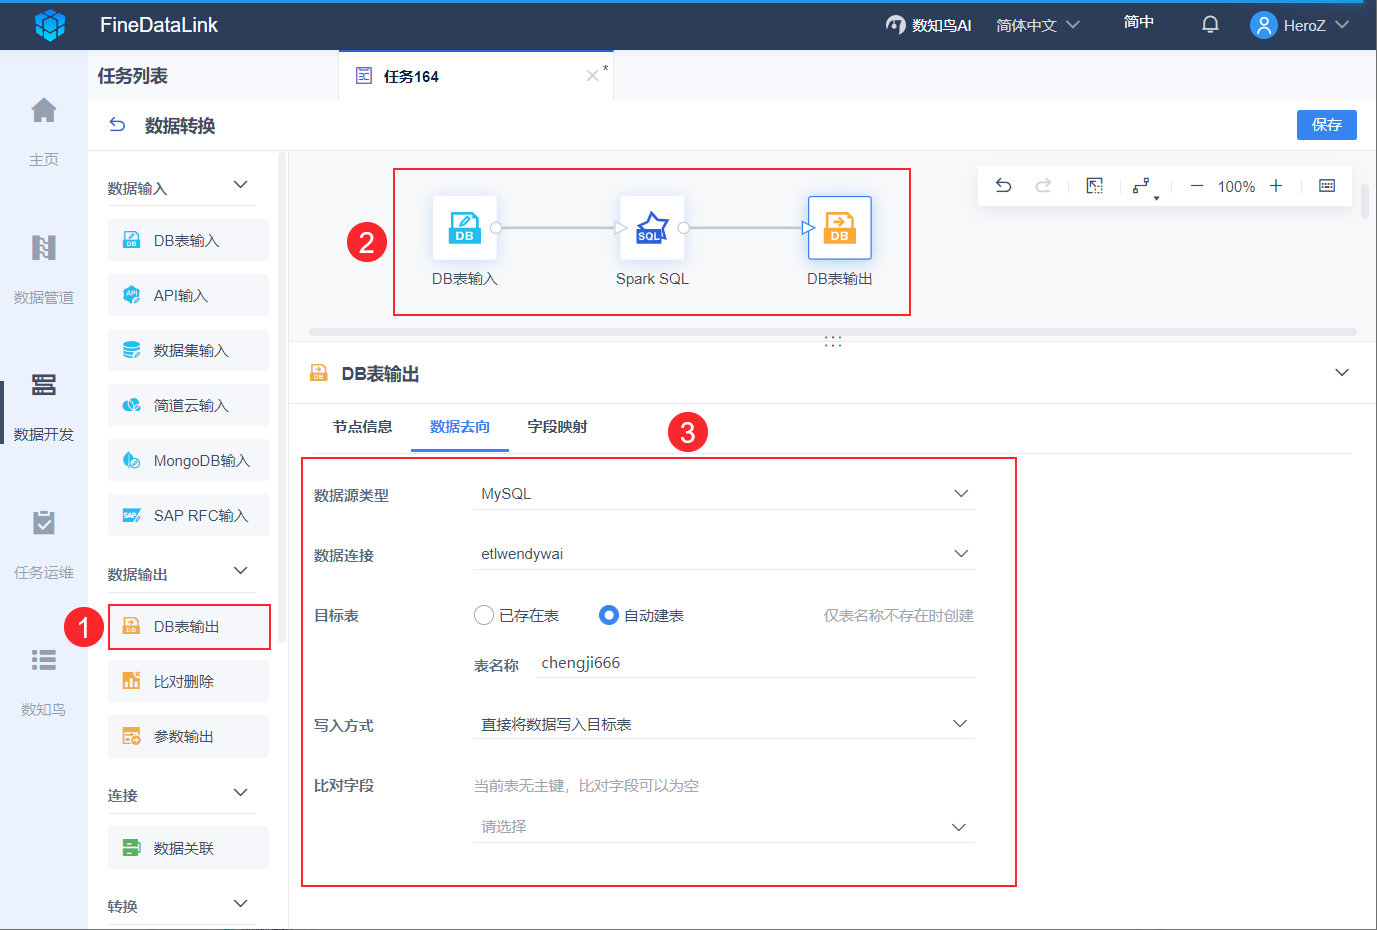Pick MongoDB输入 operator from palette
1377x930 pixels.
pos(188,460)
